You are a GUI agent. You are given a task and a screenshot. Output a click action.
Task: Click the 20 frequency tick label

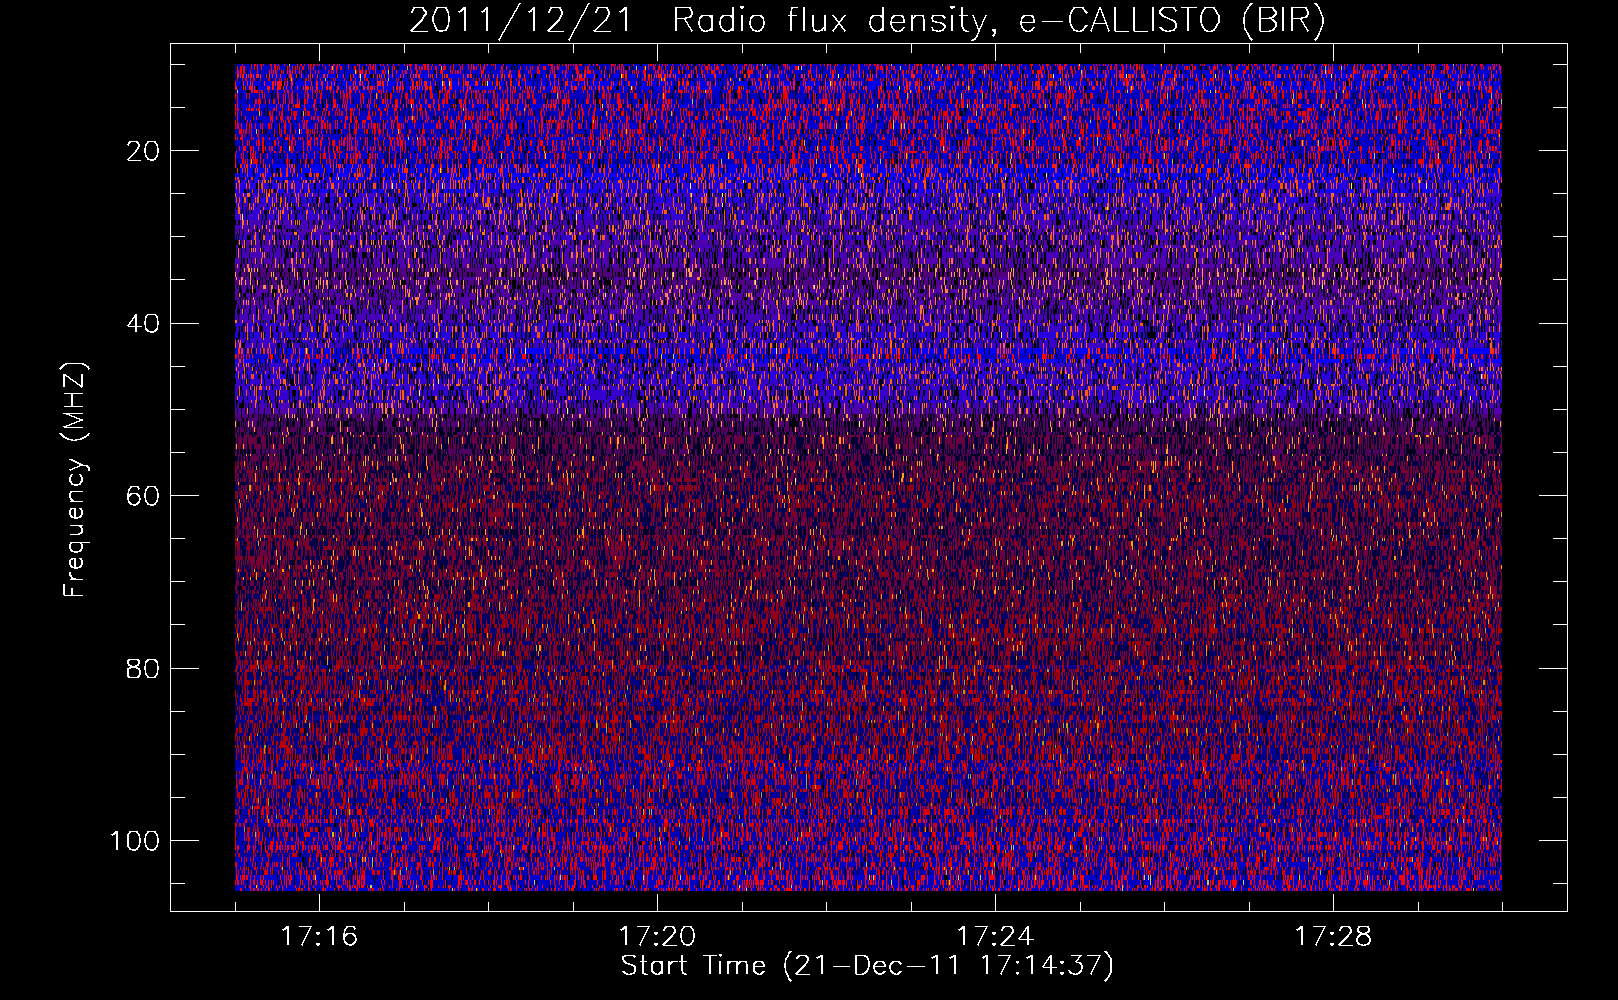[144, 151]
